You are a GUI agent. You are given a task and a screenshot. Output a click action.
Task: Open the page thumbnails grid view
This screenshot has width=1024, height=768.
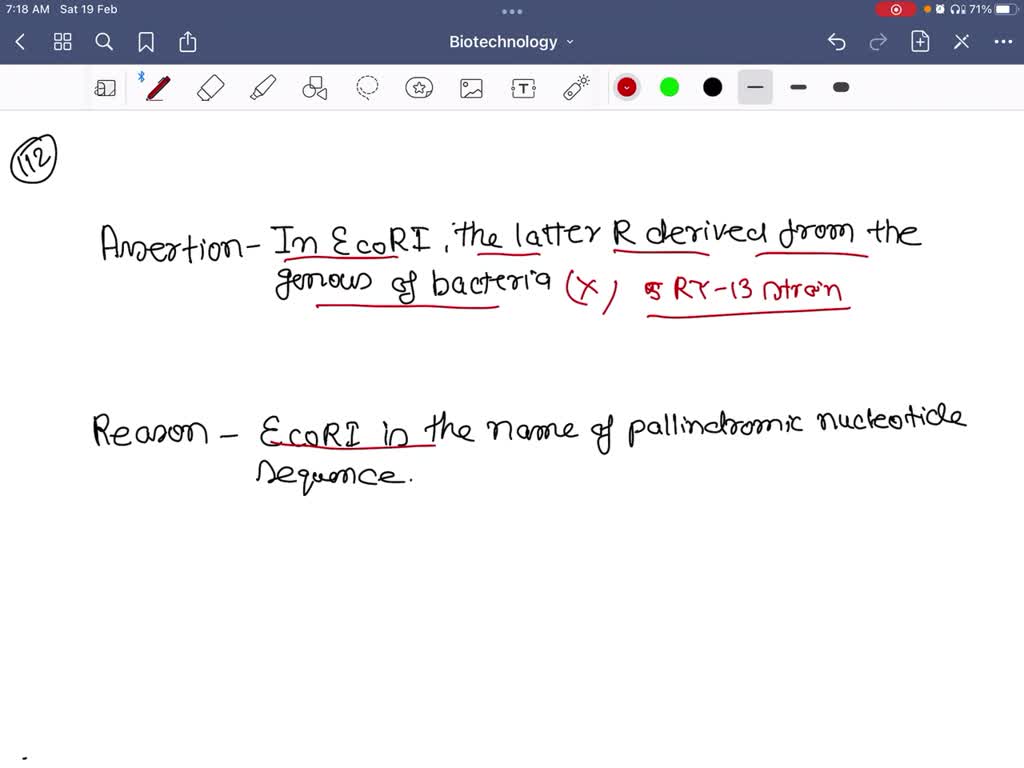tap(62, 42)
